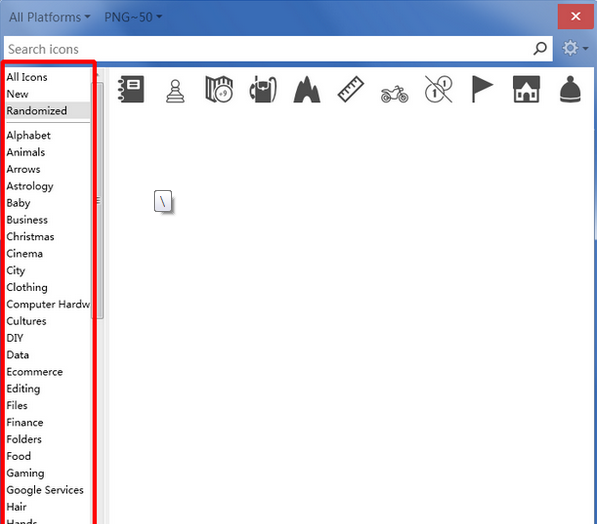597x524 pixels.
Task: Open the gear settings dropdown
Action: (575, 48)
